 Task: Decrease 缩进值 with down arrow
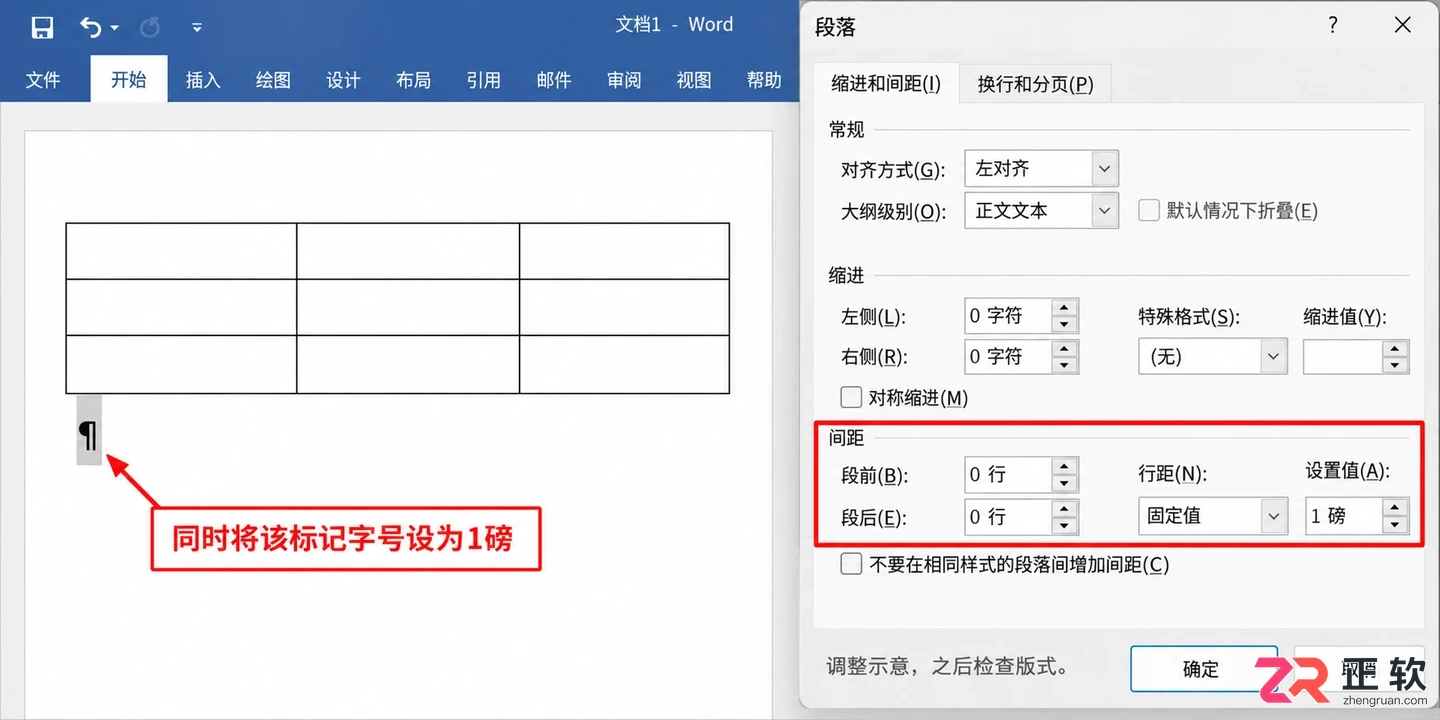pos(1395,365)
